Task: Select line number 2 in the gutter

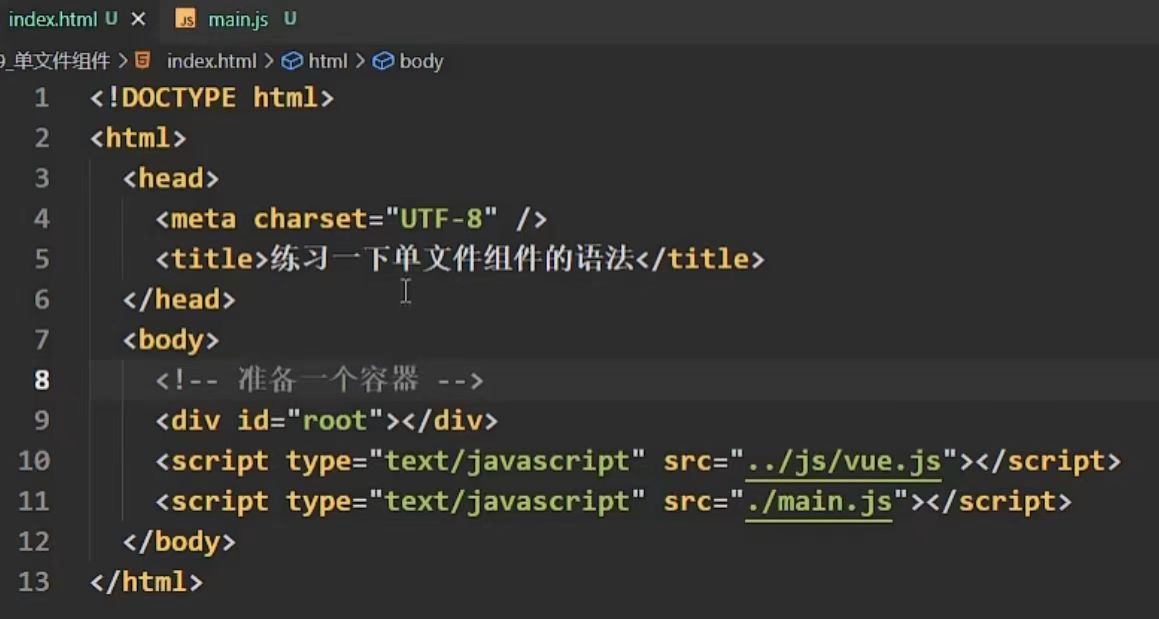Action: [x=42, y=138]
